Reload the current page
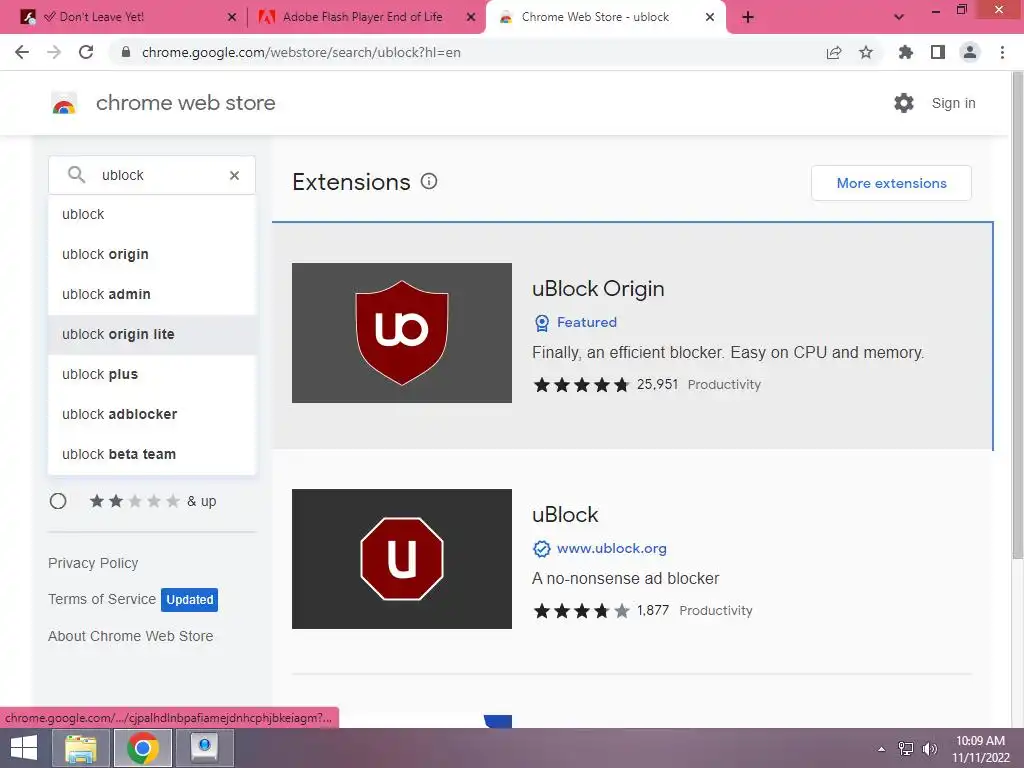This screenshot has width=1024, height=768. point(86,52)
